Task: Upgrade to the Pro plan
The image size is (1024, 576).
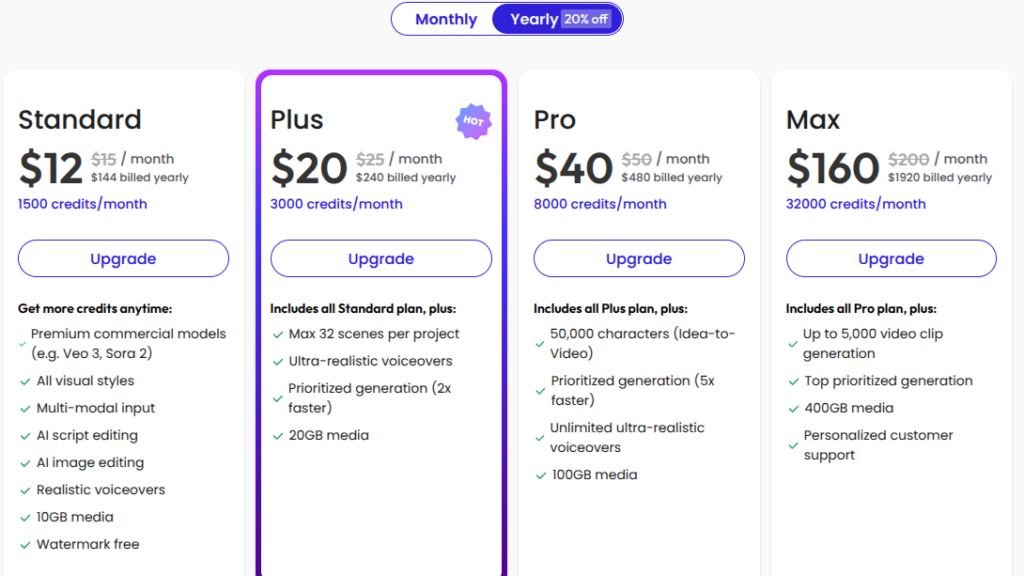Action: coord(639,259)
